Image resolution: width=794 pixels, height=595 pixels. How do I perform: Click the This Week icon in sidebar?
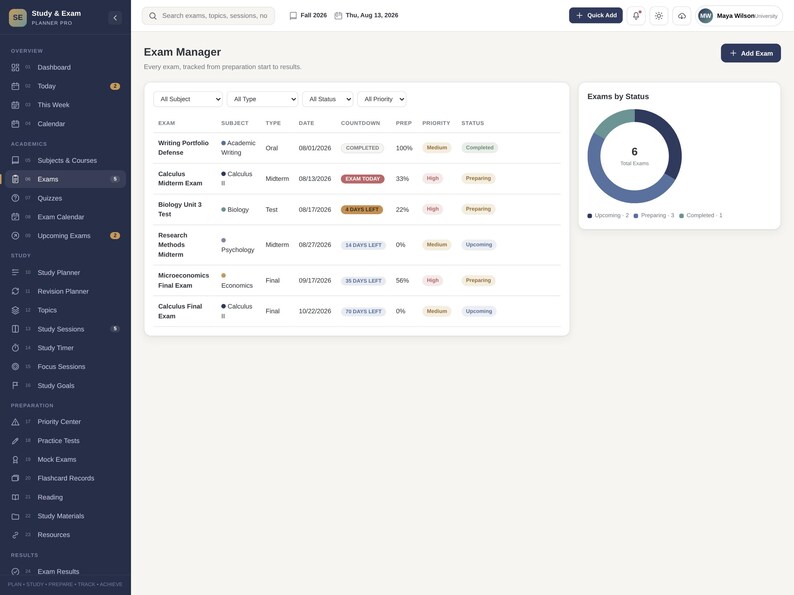15,105
